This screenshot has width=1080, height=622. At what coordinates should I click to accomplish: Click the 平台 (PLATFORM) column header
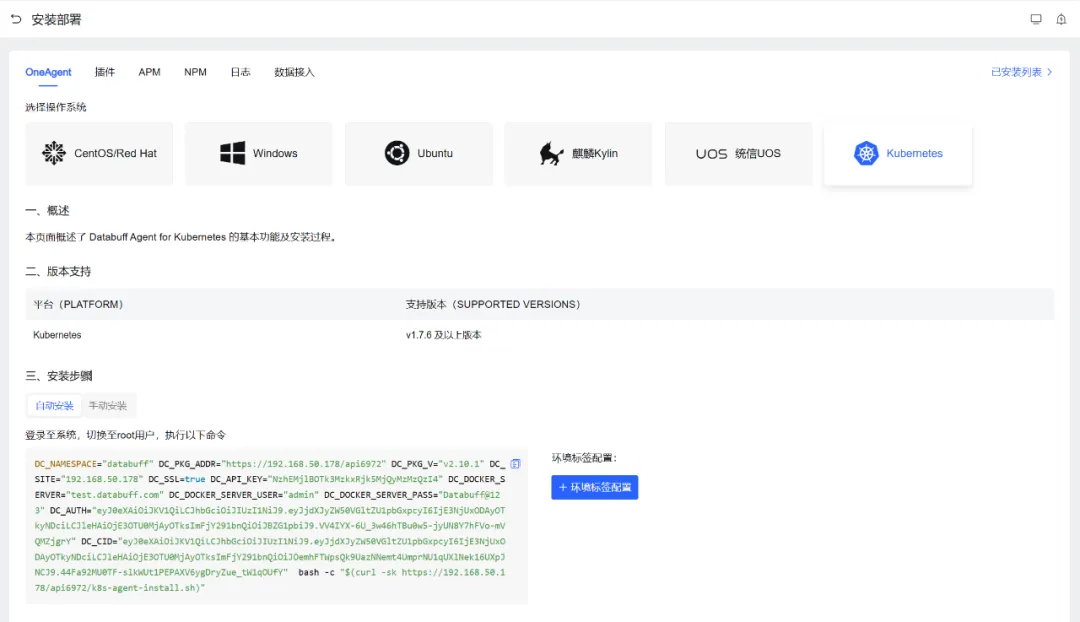click(78, 304)
